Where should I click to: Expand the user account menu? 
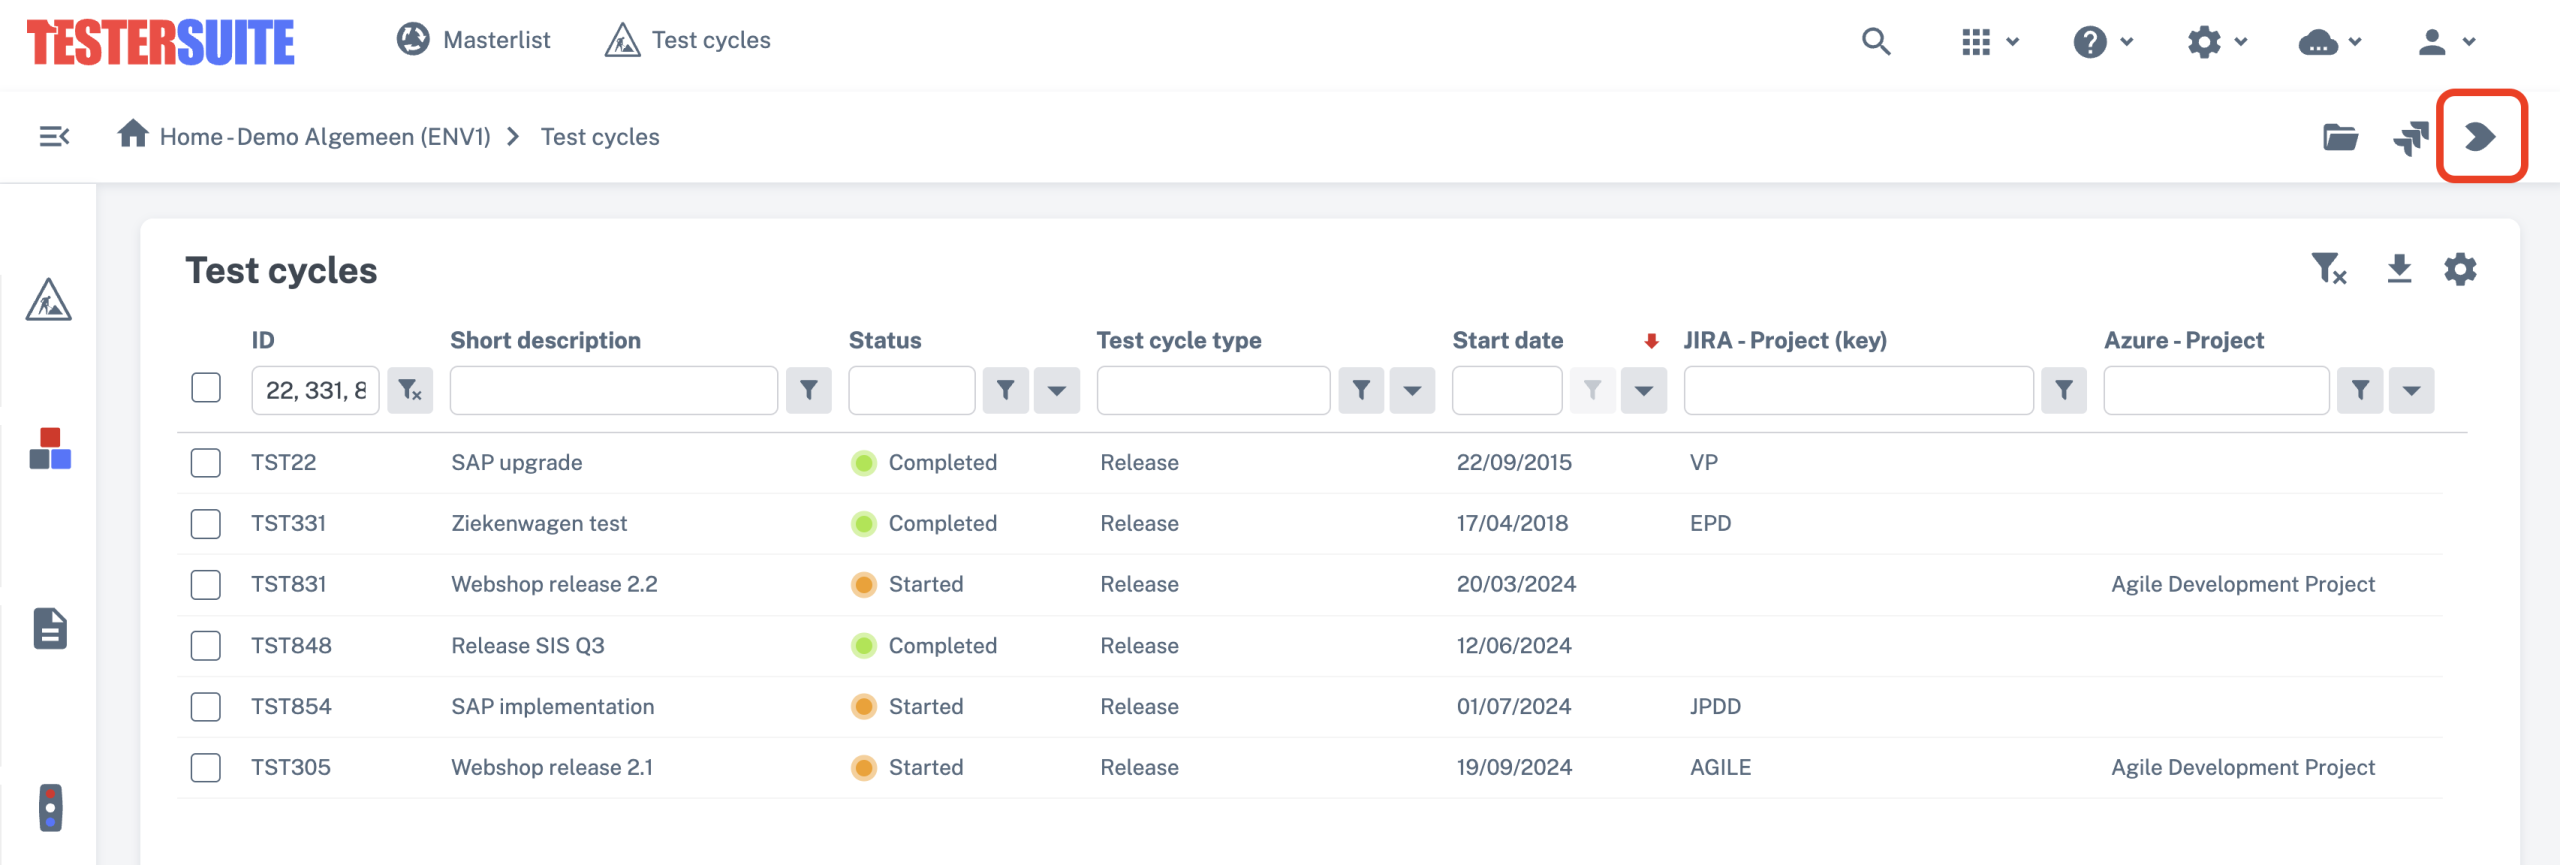tap(2445, 42)
